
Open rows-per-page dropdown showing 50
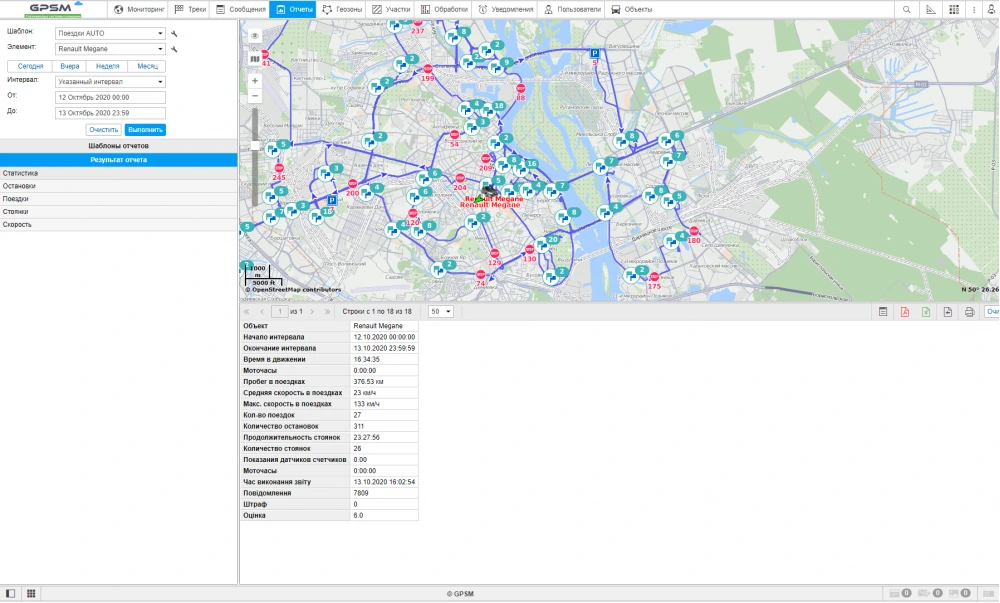(440, 312)
